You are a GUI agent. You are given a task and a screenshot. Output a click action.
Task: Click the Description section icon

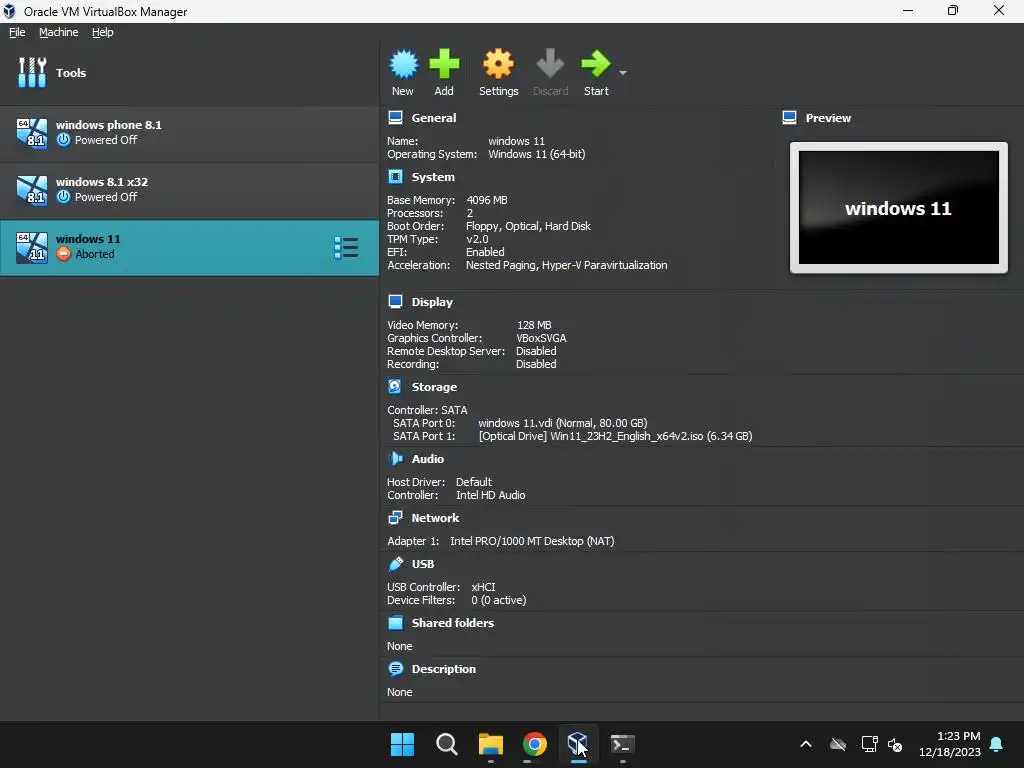coord(395,668)
